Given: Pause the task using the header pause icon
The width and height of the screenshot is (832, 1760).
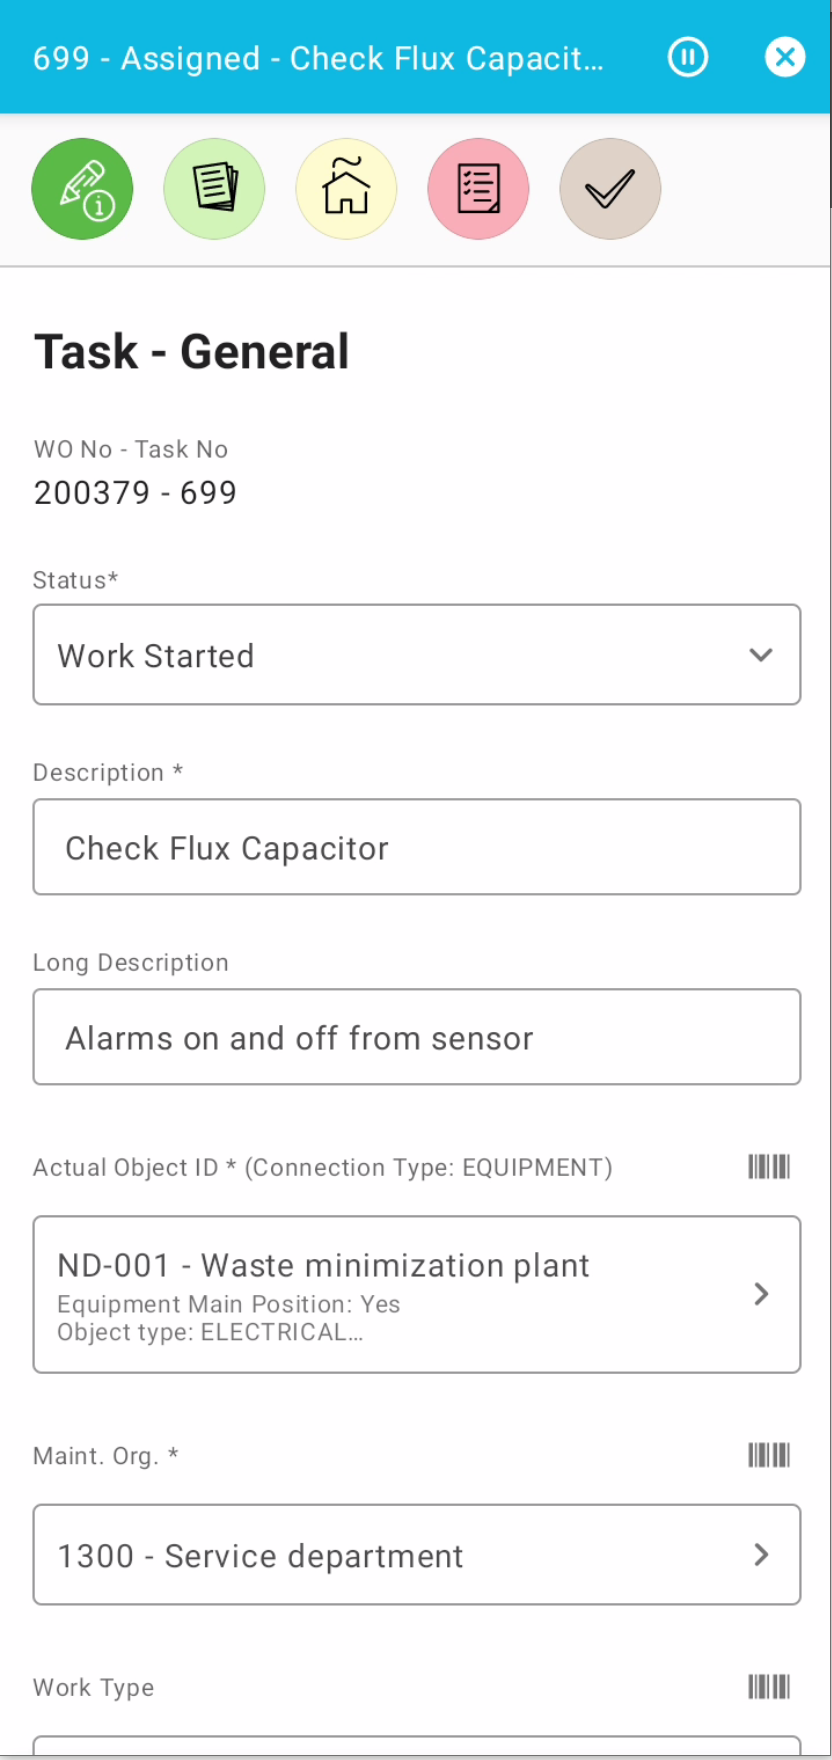Looking at the screenshot, I should pos(688,57).
